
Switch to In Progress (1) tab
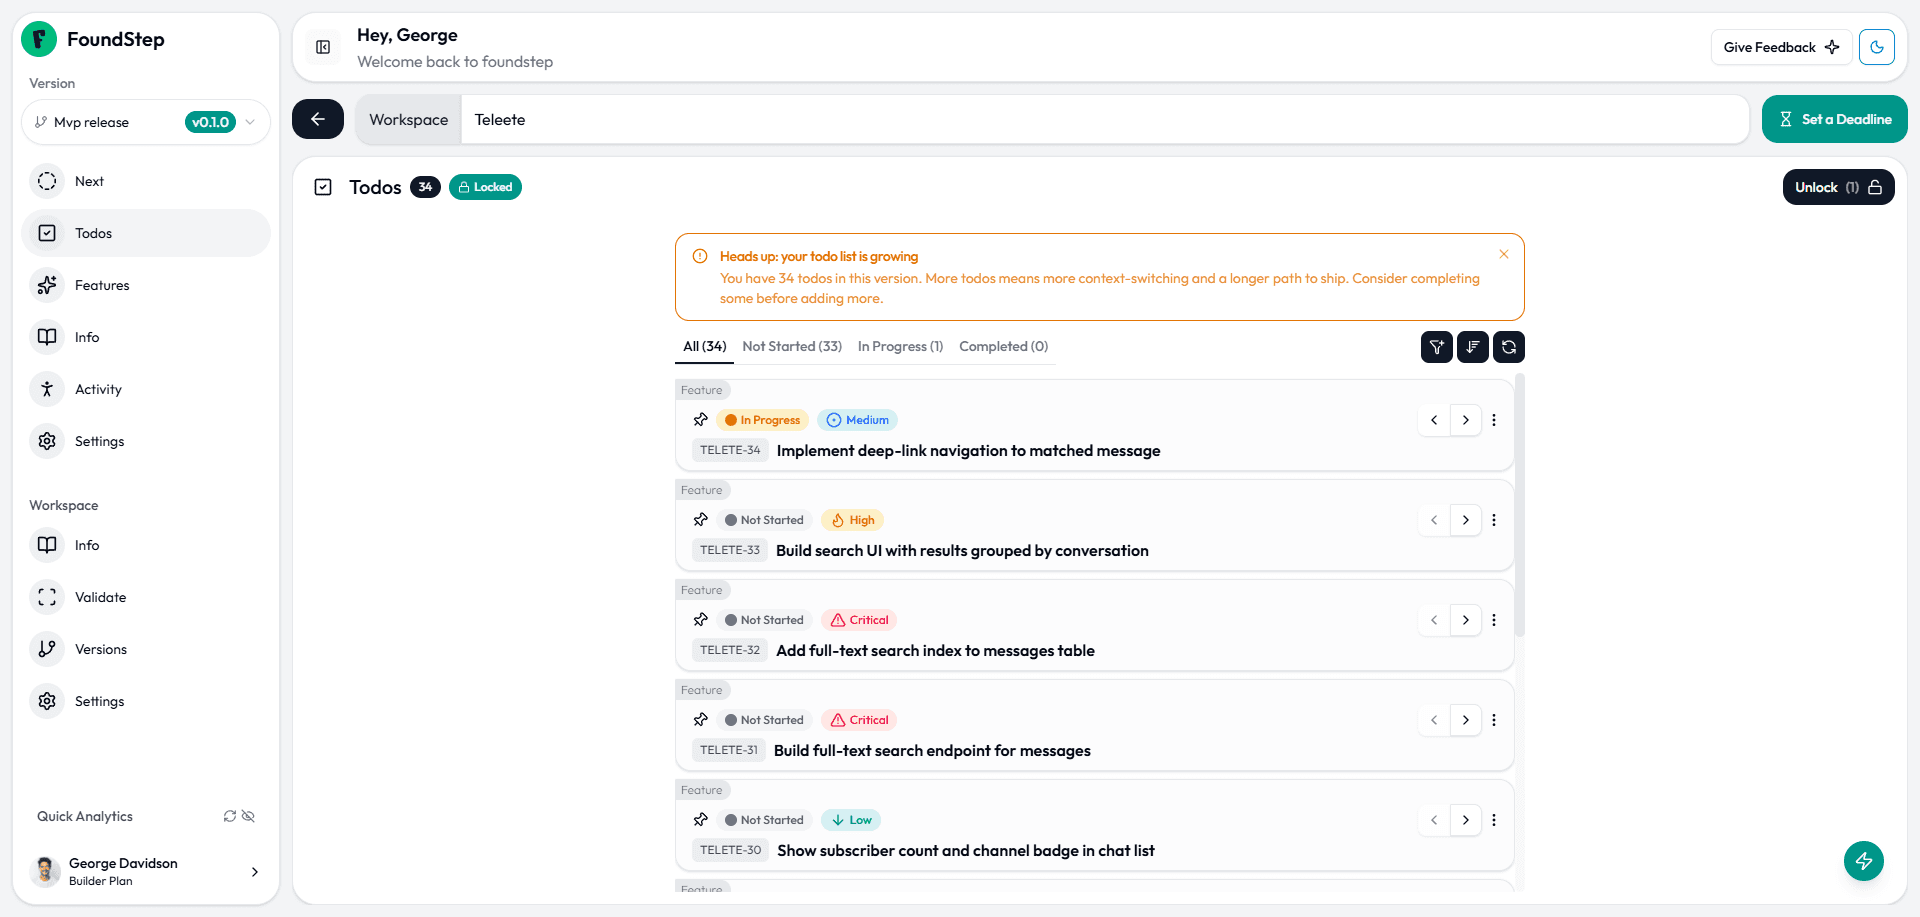[900, 346]
